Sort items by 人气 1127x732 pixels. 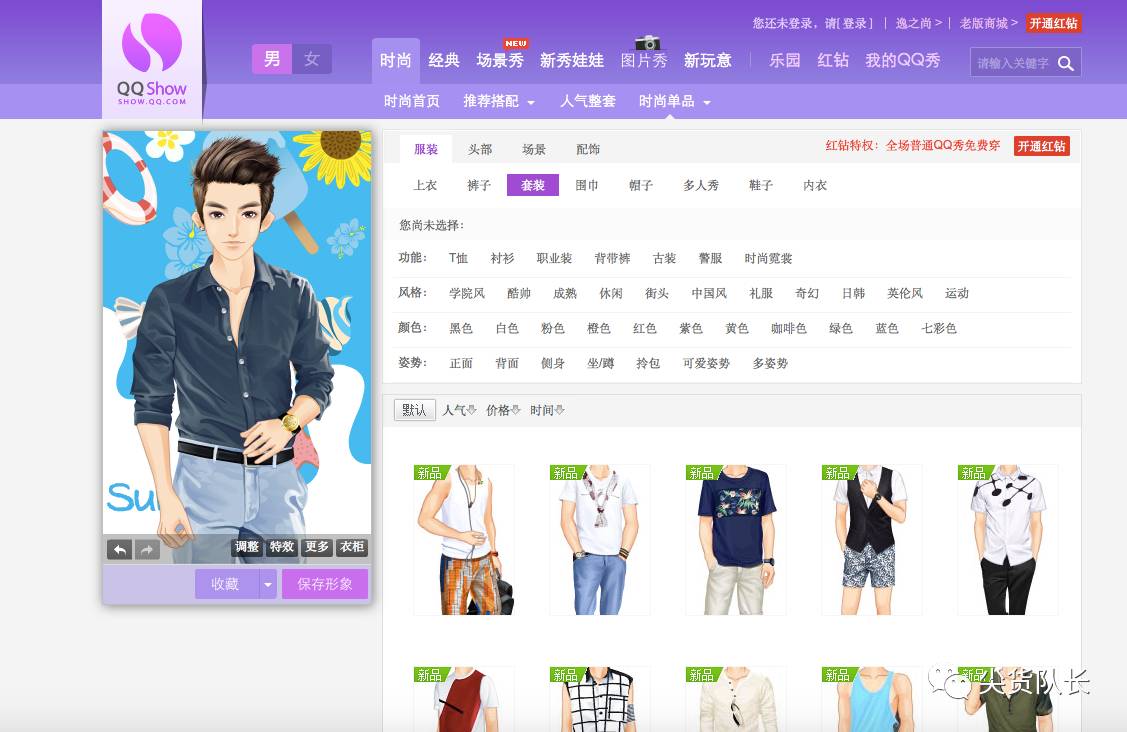coord(459,410)
